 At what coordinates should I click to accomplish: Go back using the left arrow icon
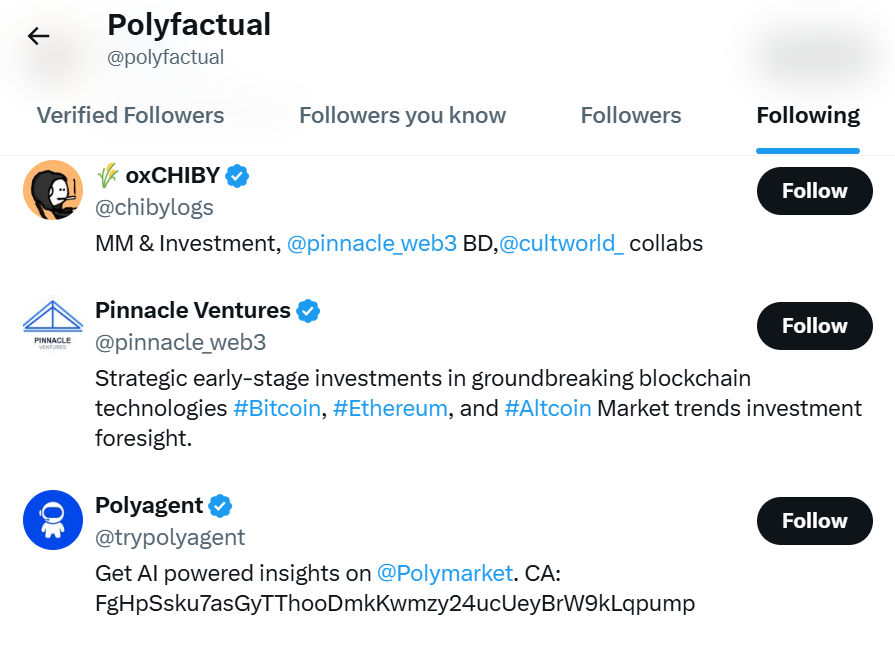point(38,36)
